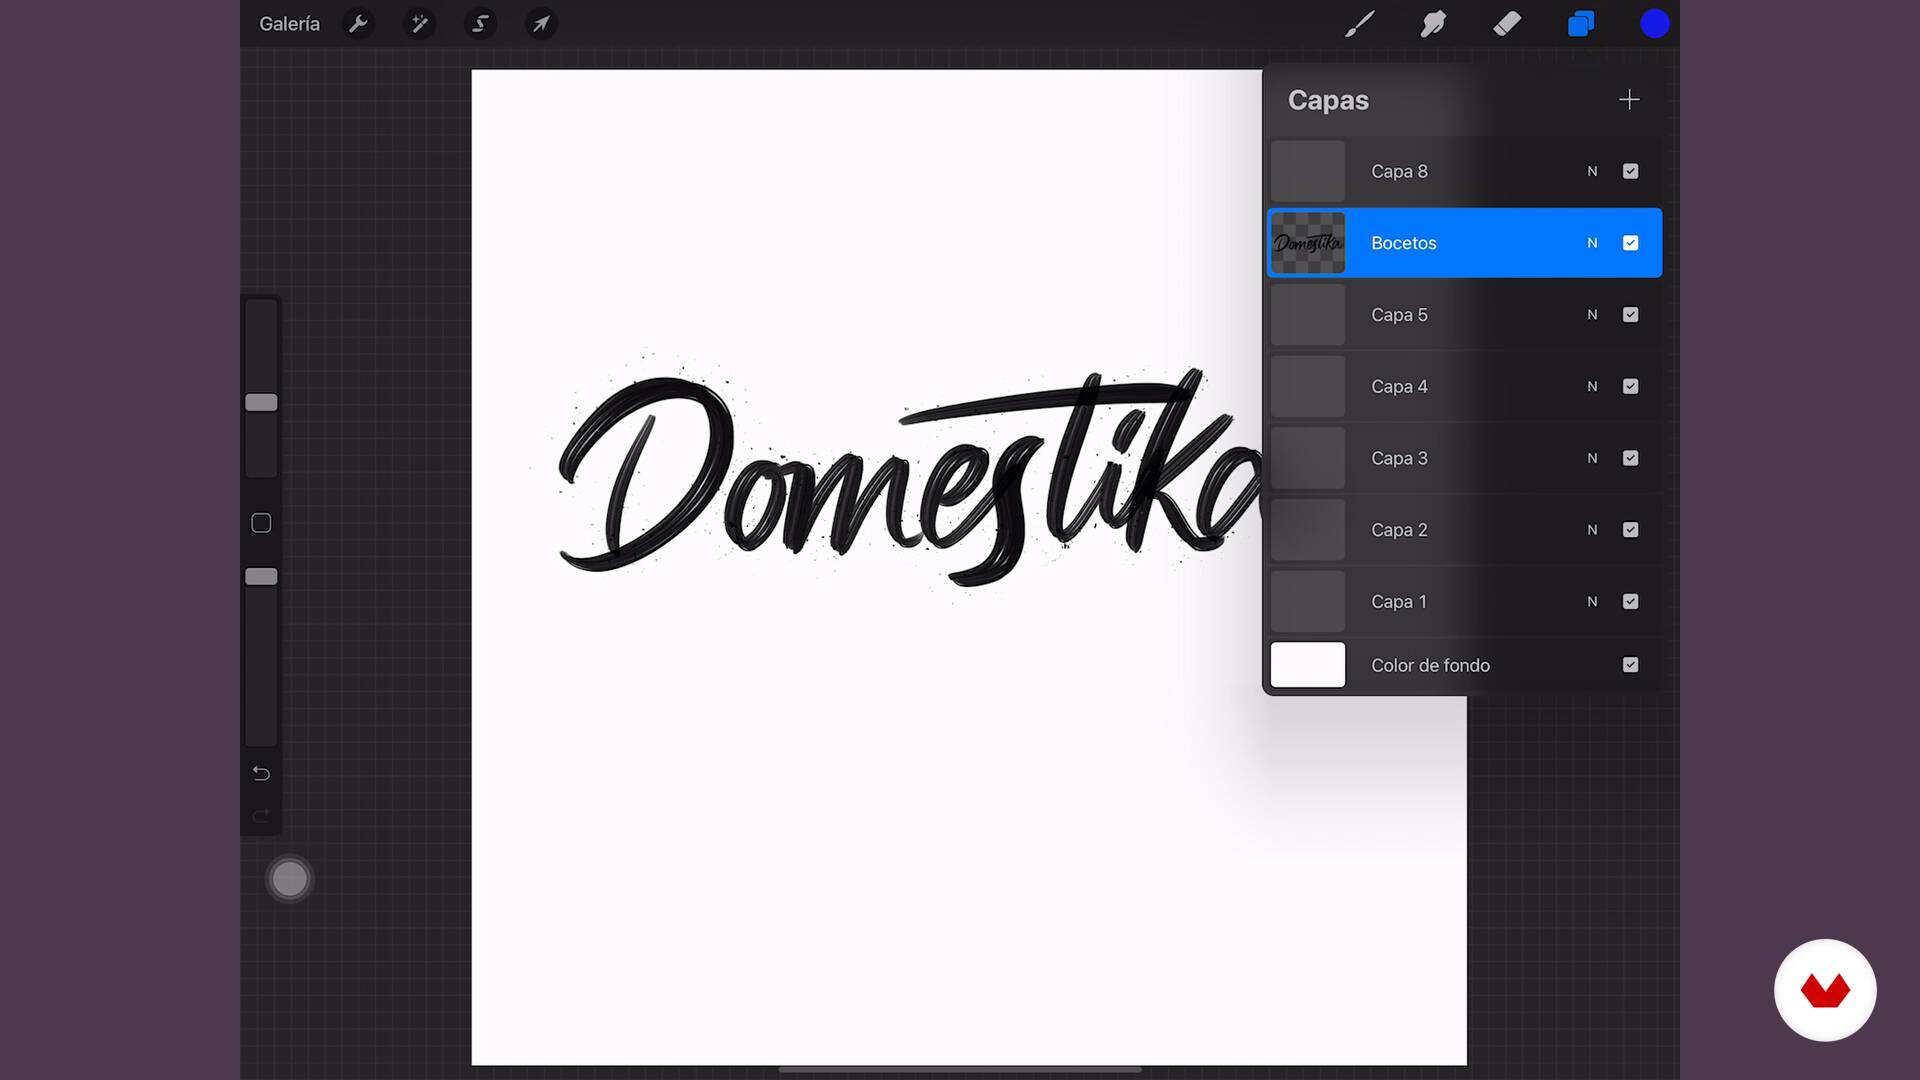Click the Capa 8 layer thumbnail
This screenshot has width=1920, height=1080.
(x=1308, y=171)
